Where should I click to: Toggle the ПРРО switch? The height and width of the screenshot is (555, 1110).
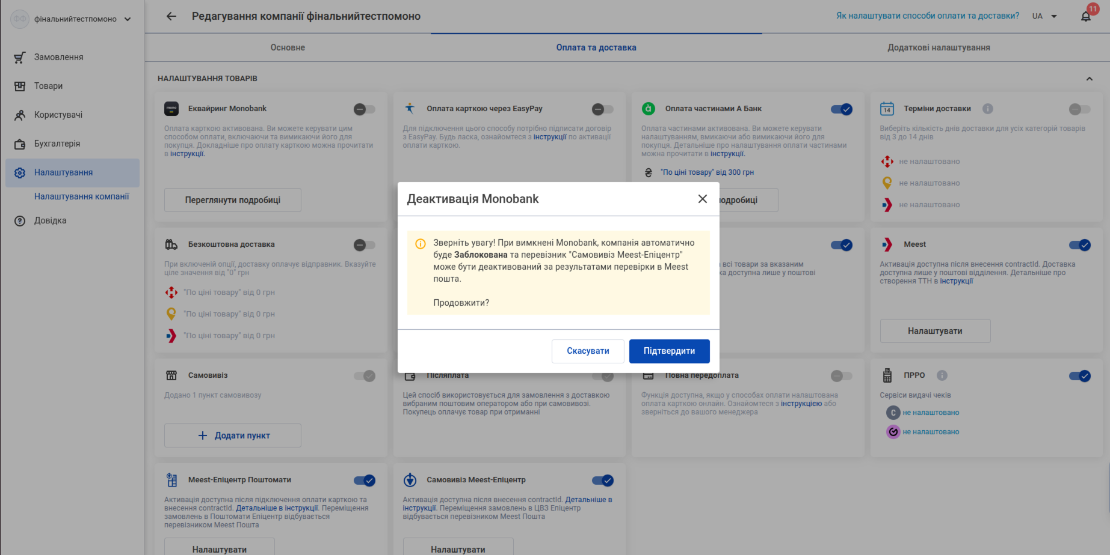pos(1080,376)
